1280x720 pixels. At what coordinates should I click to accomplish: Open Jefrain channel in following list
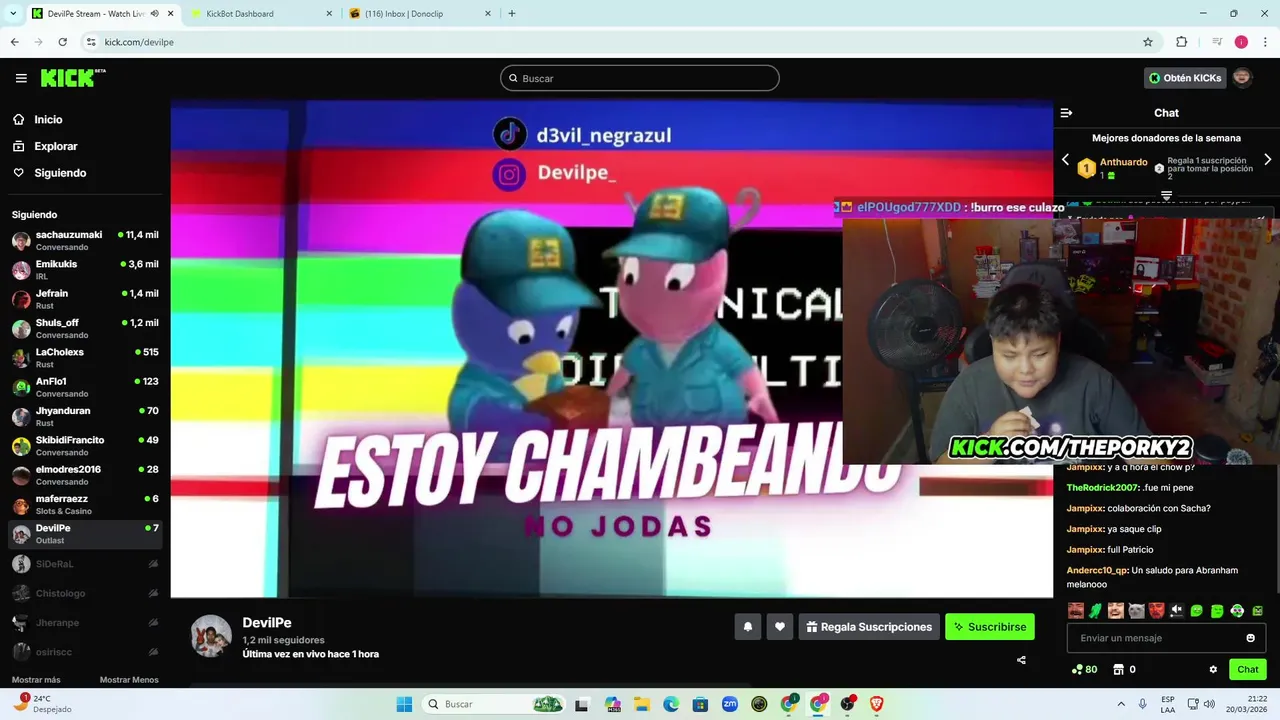point(85,299)
